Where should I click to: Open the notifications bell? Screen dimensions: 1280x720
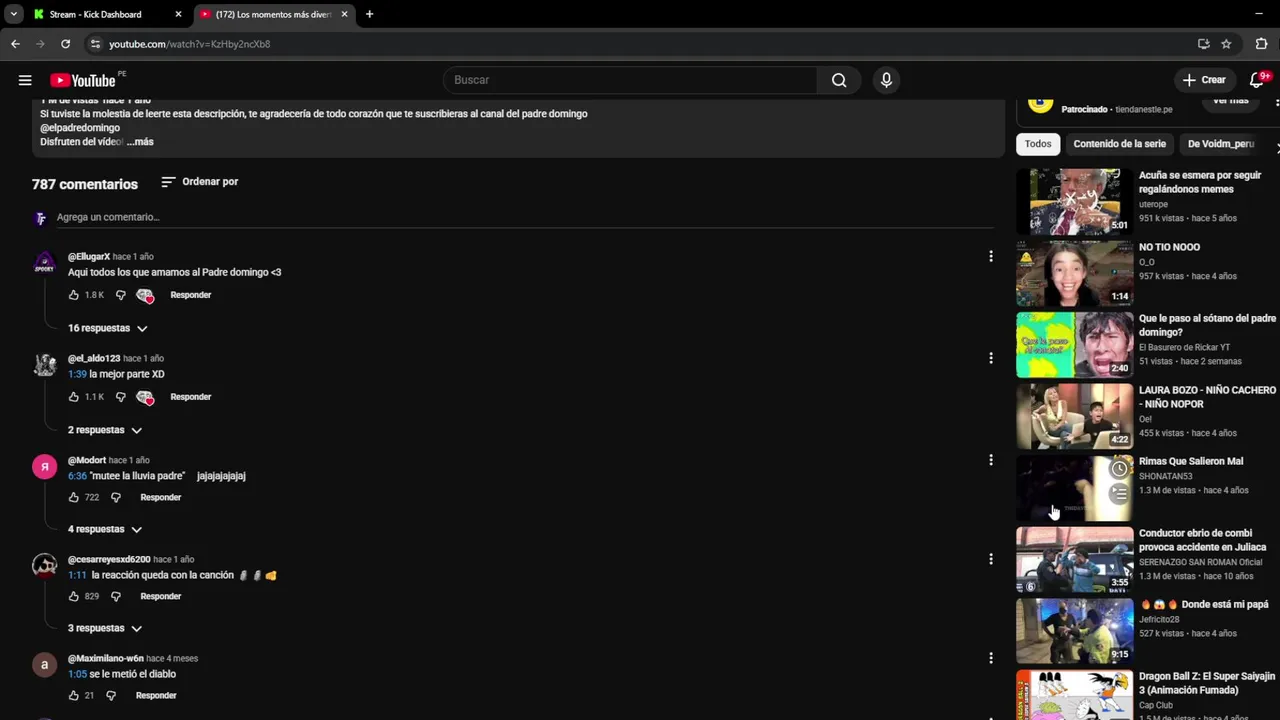[x=1257, y=80]
